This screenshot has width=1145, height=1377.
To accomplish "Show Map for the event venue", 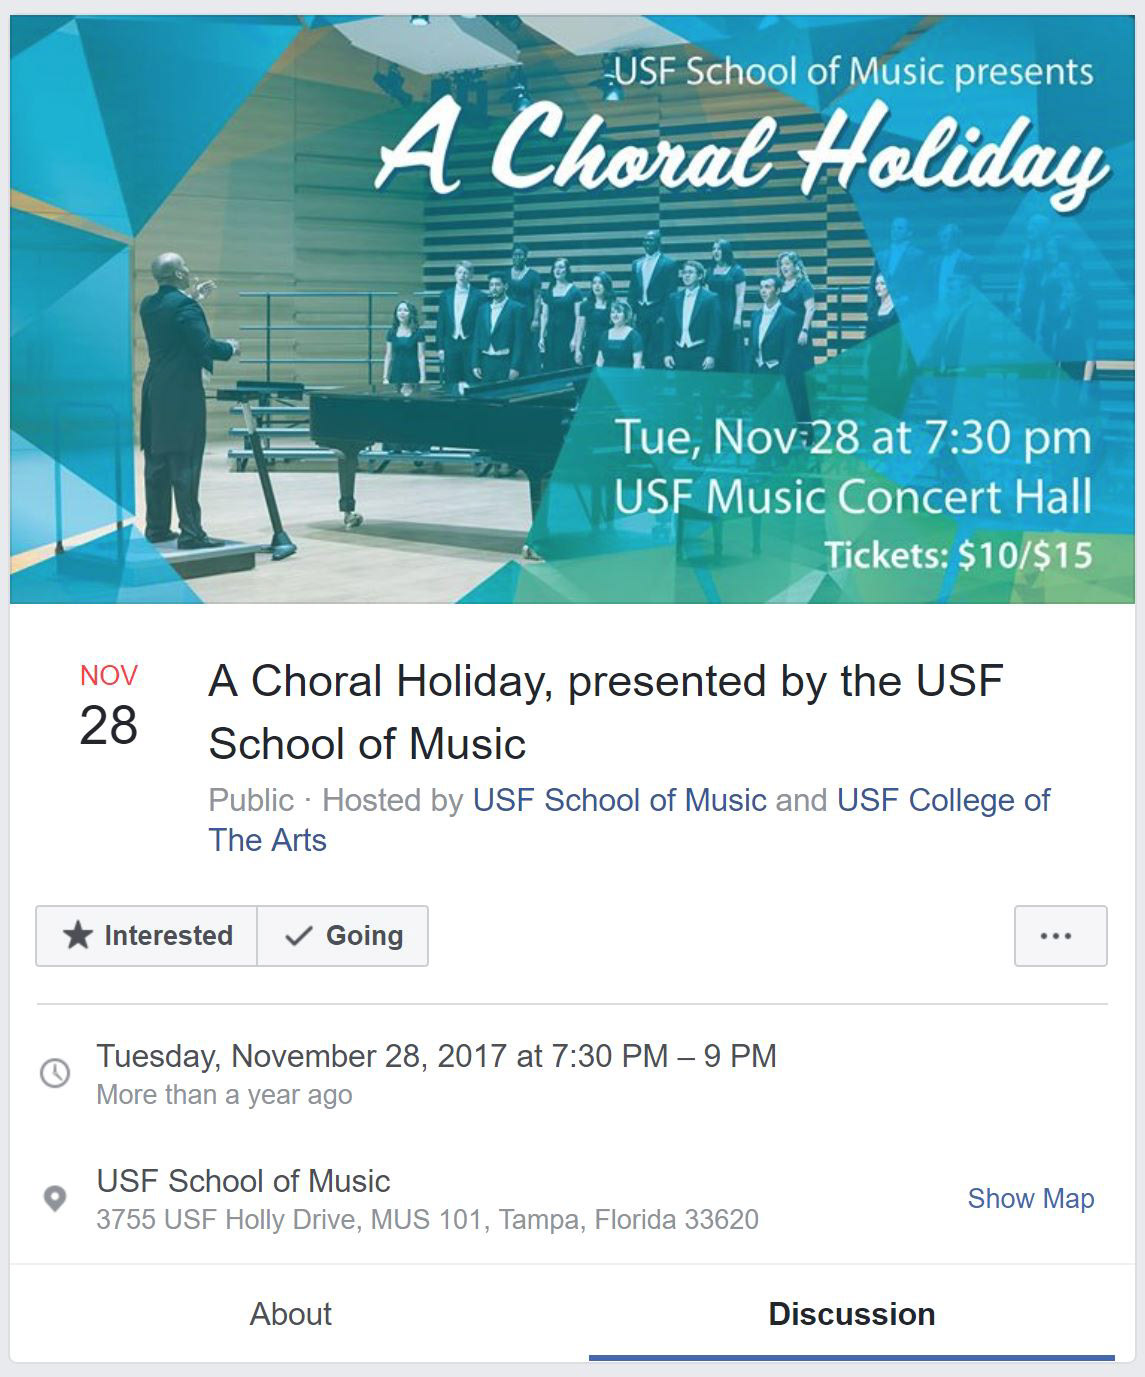I will click(x=1030, y=1198).
